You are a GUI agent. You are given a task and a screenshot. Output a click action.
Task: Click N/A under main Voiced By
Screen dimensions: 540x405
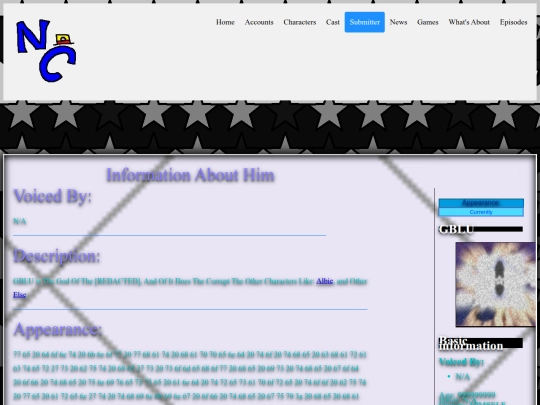(20, 221)
